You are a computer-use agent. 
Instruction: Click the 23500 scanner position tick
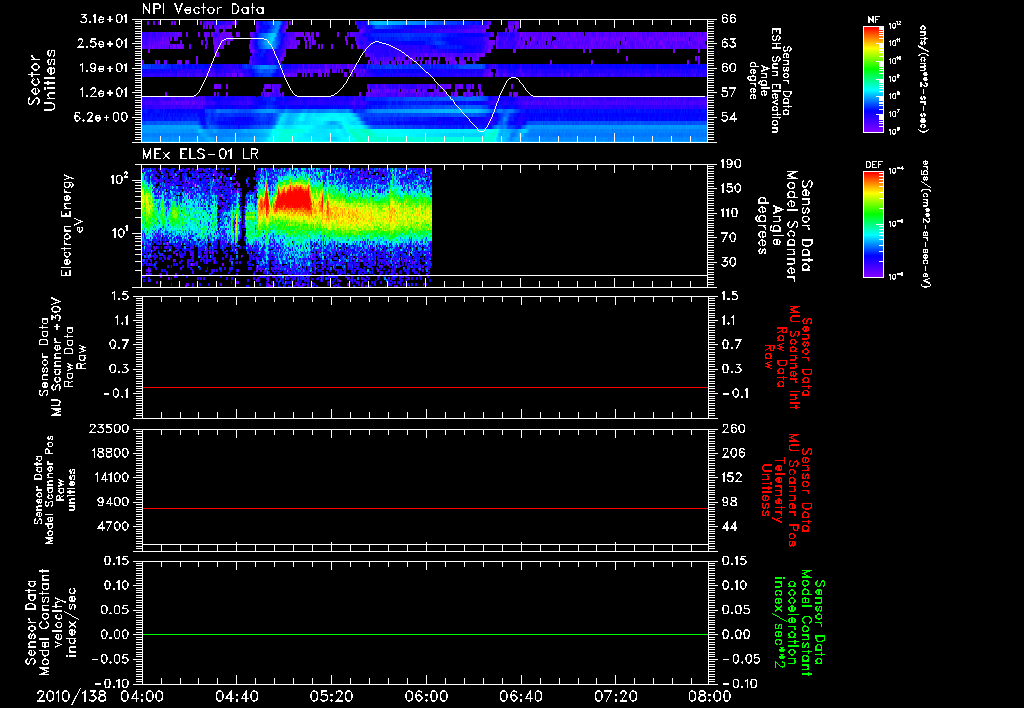[109, 429]
